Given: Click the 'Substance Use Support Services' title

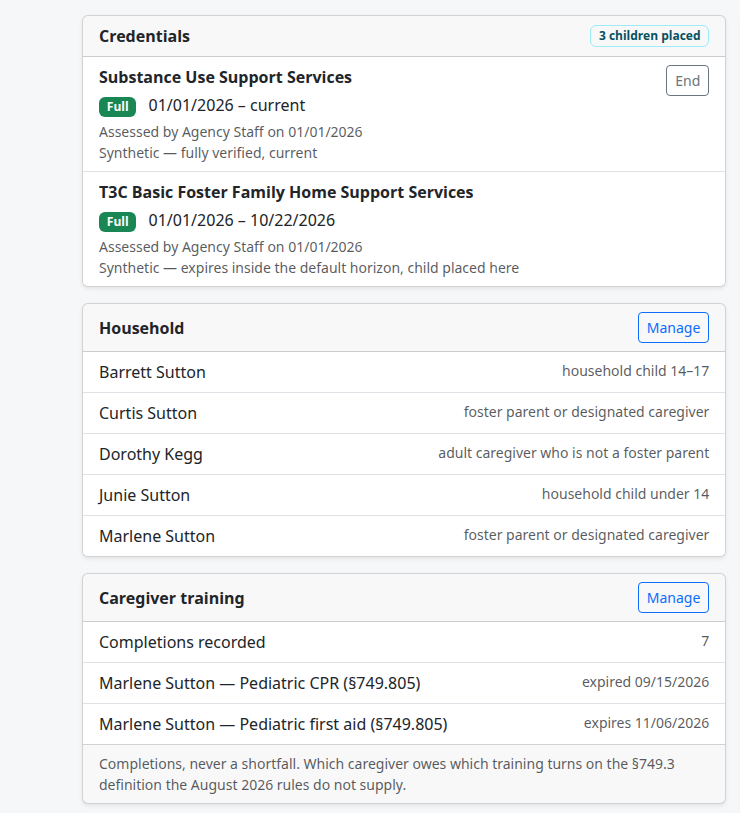Looking at the screenshot, I should [x=225, y=77].
